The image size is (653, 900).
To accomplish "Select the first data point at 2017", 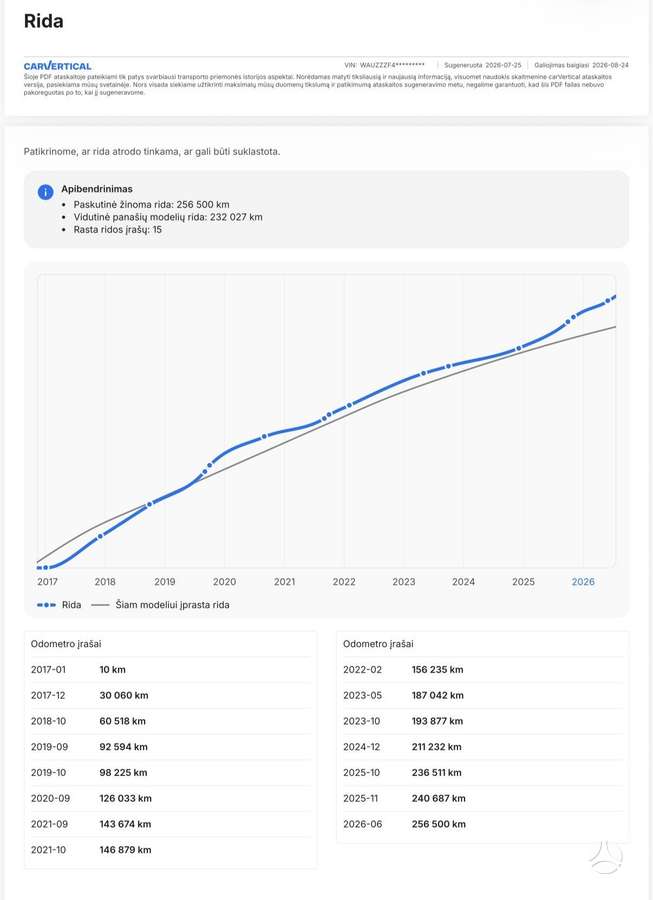I will 45,568.
